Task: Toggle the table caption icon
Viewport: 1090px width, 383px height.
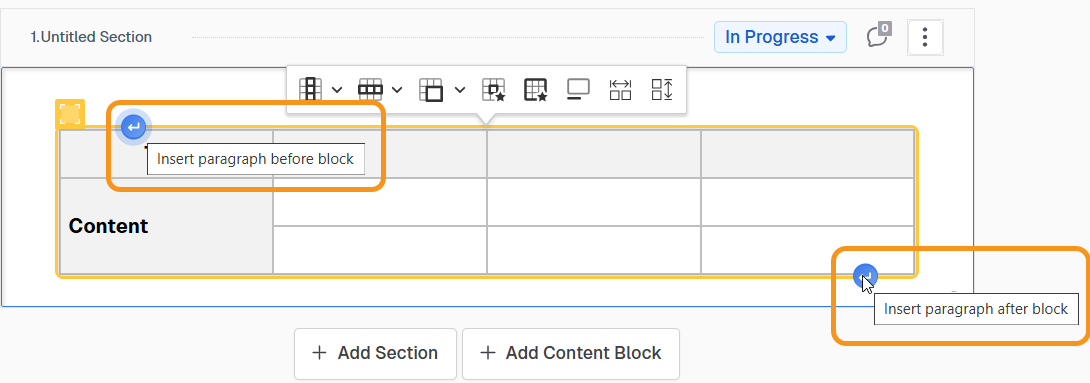Action: pos(578,90)
